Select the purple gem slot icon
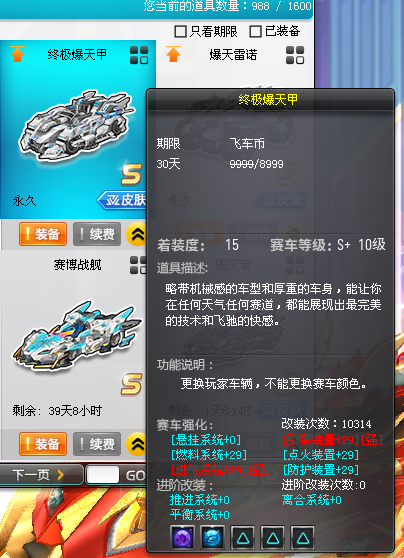The width and height of the screenshot is (404, 558). pyautogui.click(x=183, y=537)
